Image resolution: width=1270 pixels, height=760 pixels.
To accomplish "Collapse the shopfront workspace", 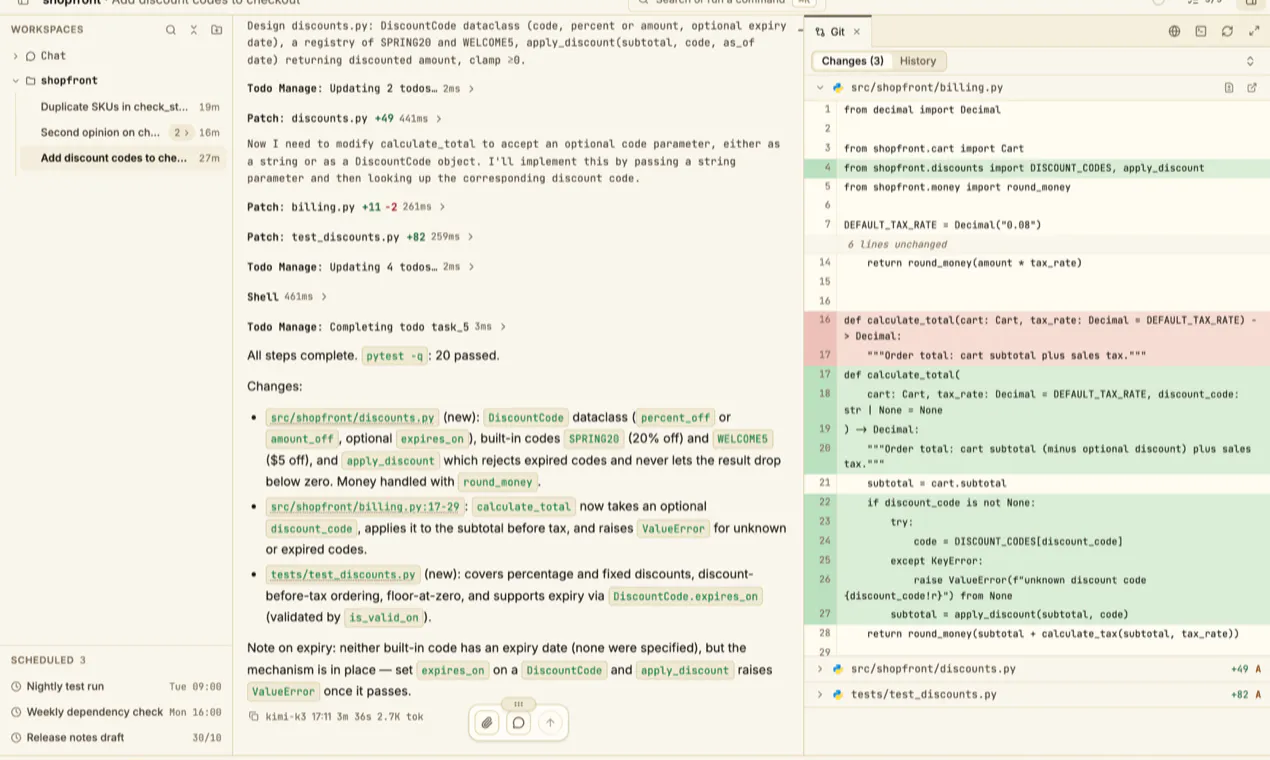I will click(x=15, y=81).
